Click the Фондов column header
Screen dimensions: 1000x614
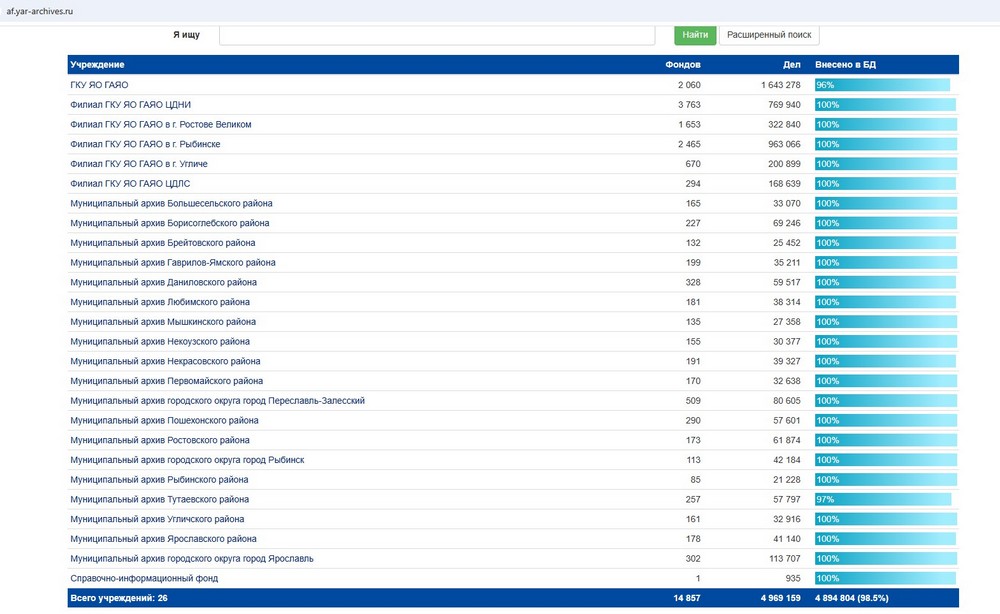tap(682, 64)
